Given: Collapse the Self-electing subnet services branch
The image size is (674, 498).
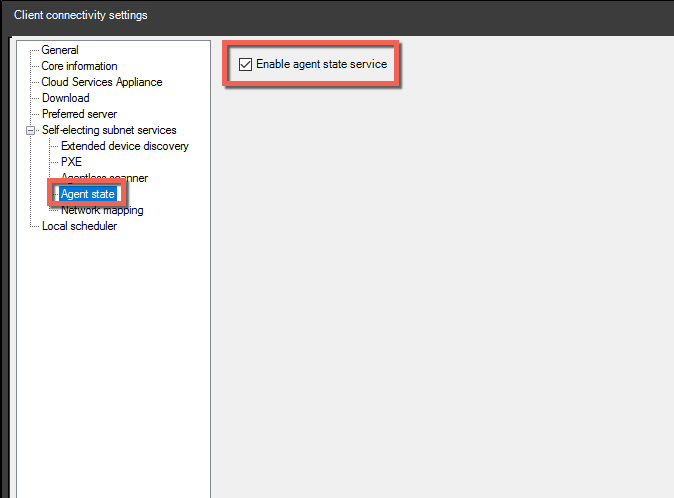Looking at the screenshot, I should point(31,130).
